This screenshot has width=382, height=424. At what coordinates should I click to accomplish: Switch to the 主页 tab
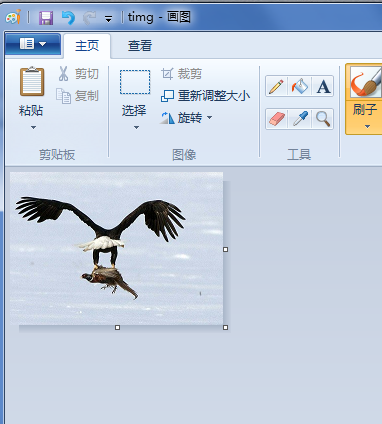(87, 46)
